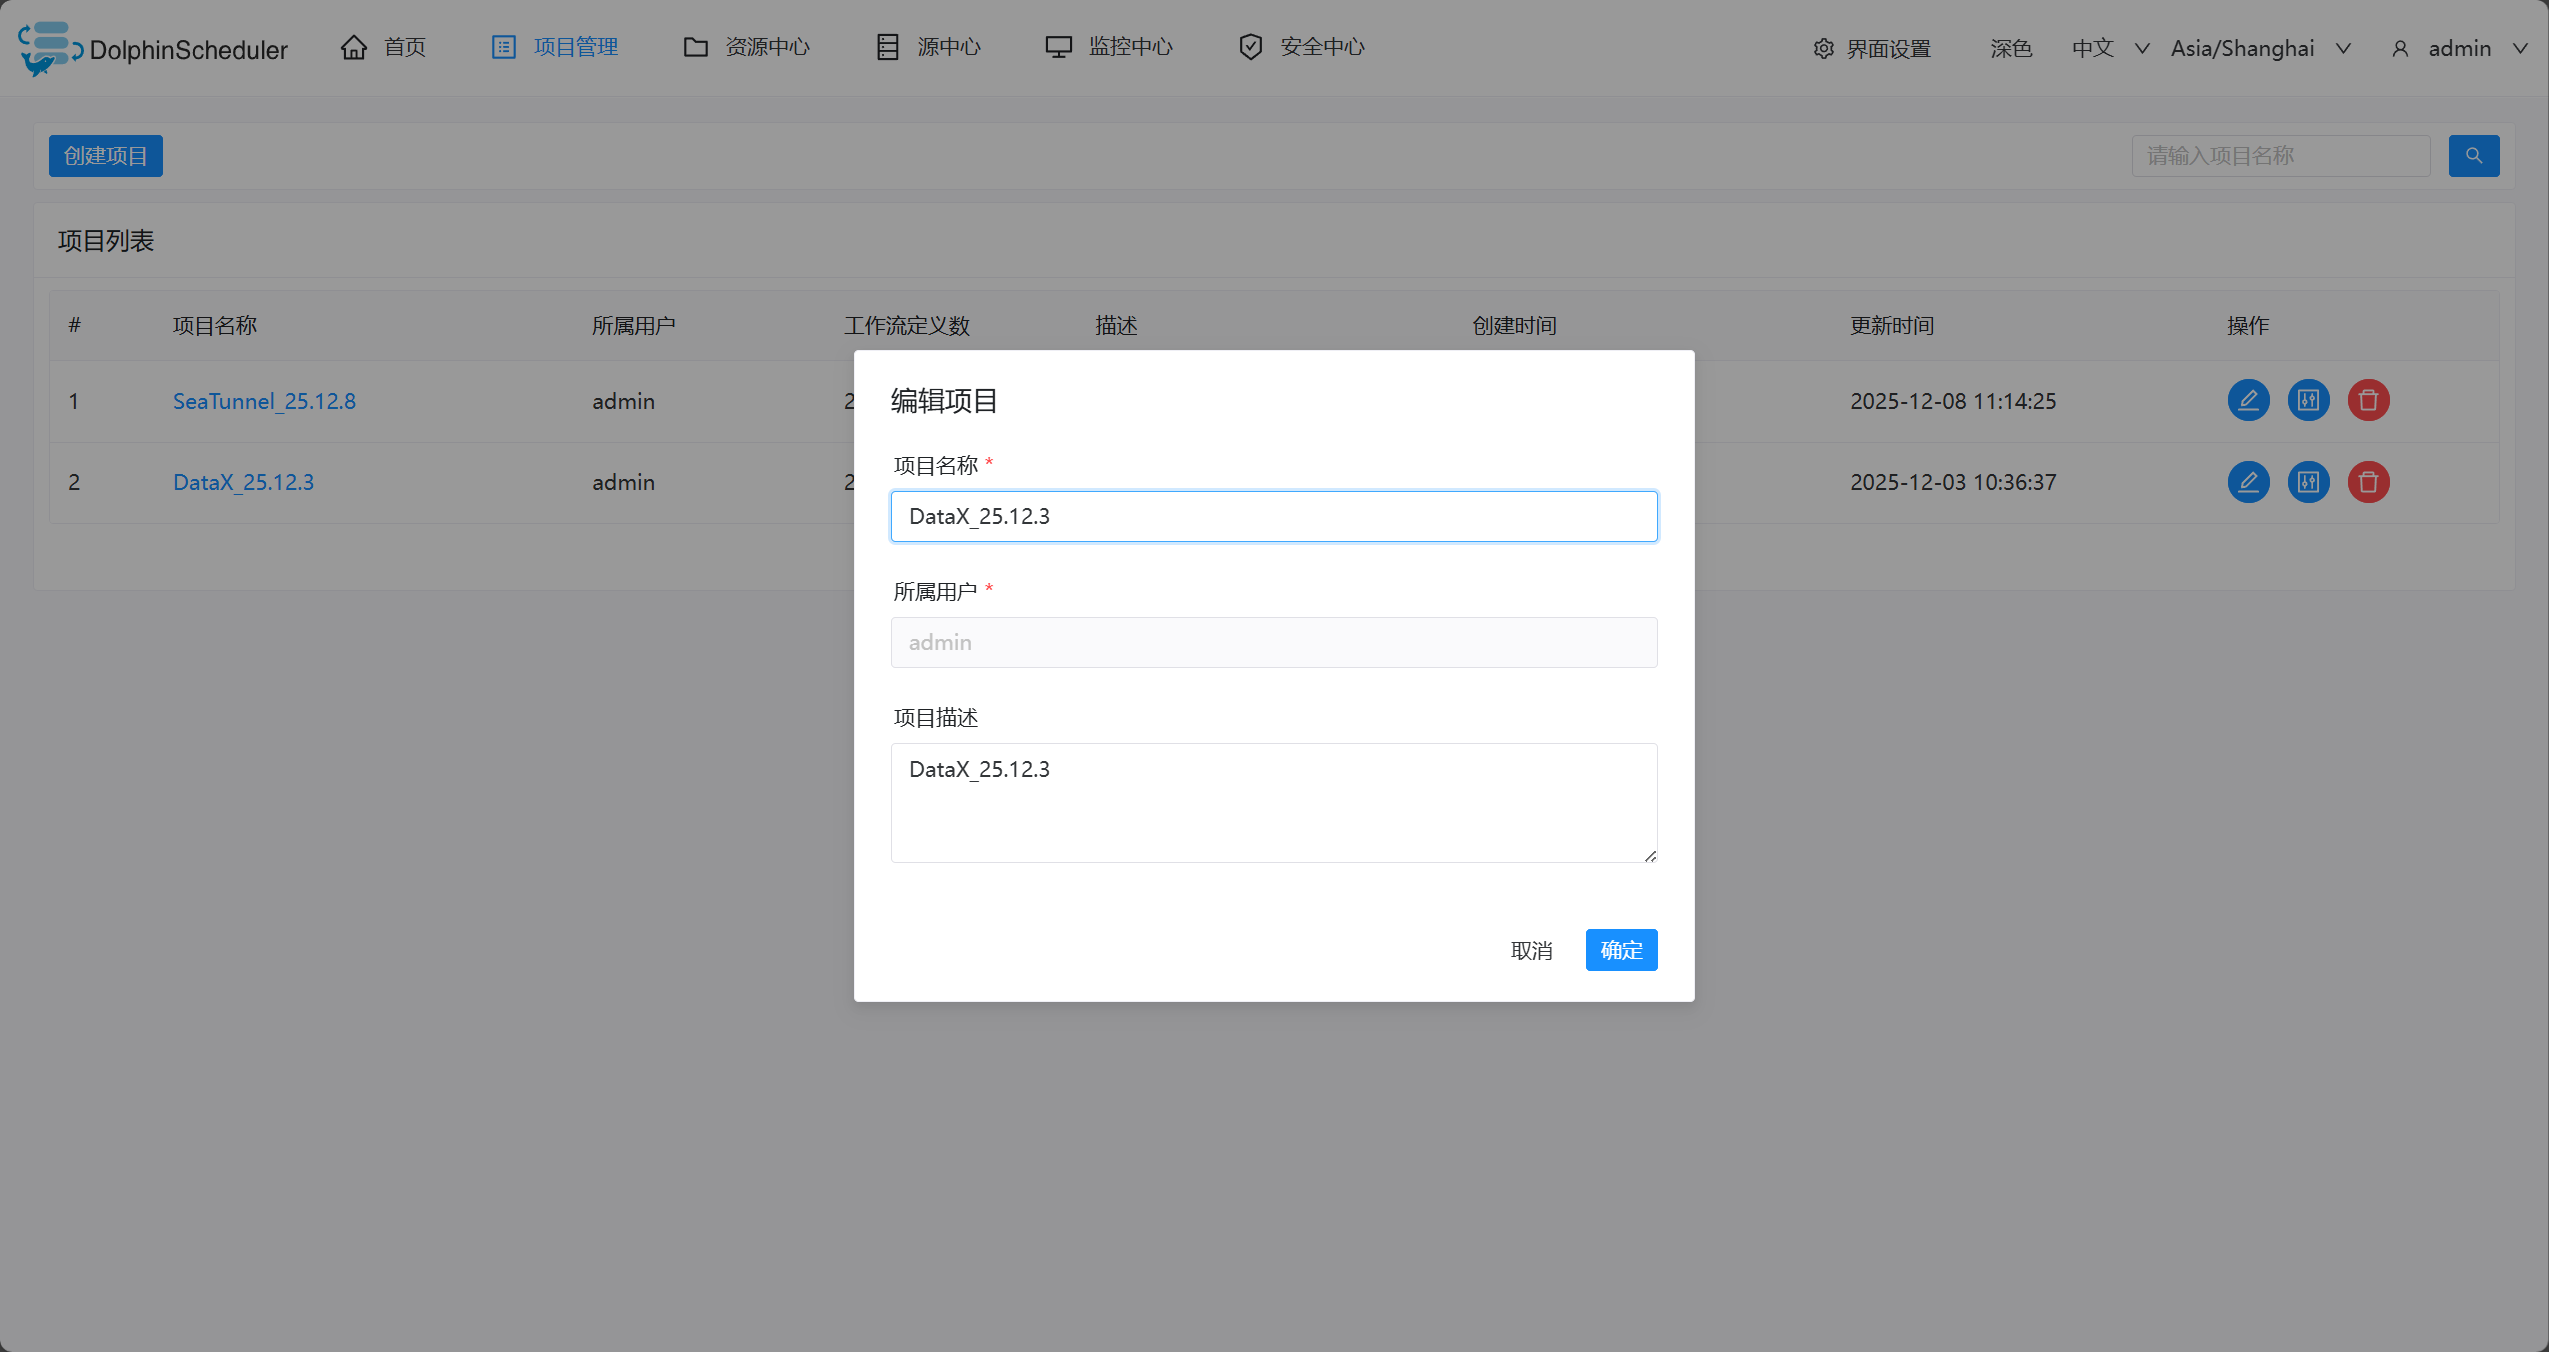Toggle the 深色 dark theme switch
Viewport: 2549px width, 1352px height.
point(2010,48)
